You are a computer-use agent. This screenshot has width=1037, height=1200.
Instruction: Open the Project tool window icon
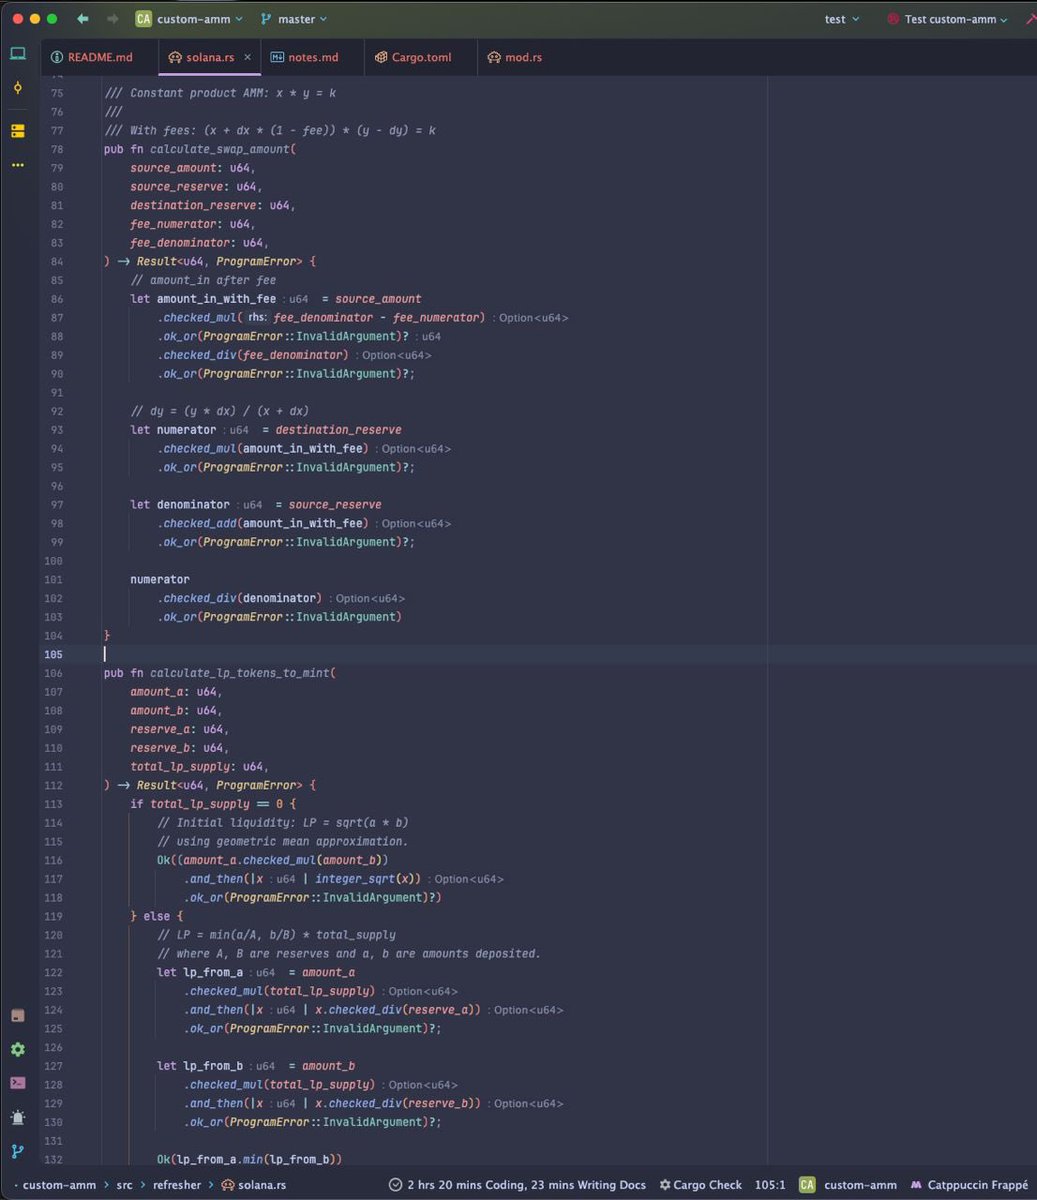point(18,54)
